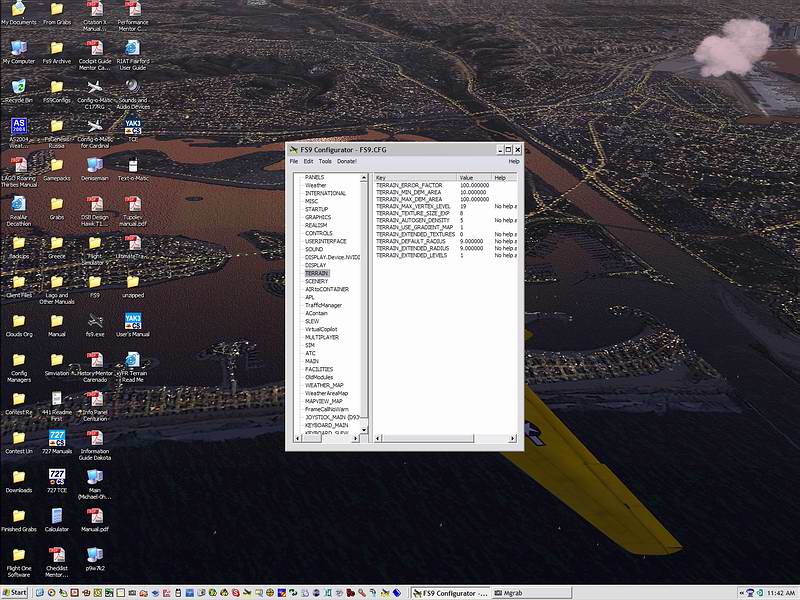Open the Donate! menu item
This screenshot has height=600, width=800.
347,161
